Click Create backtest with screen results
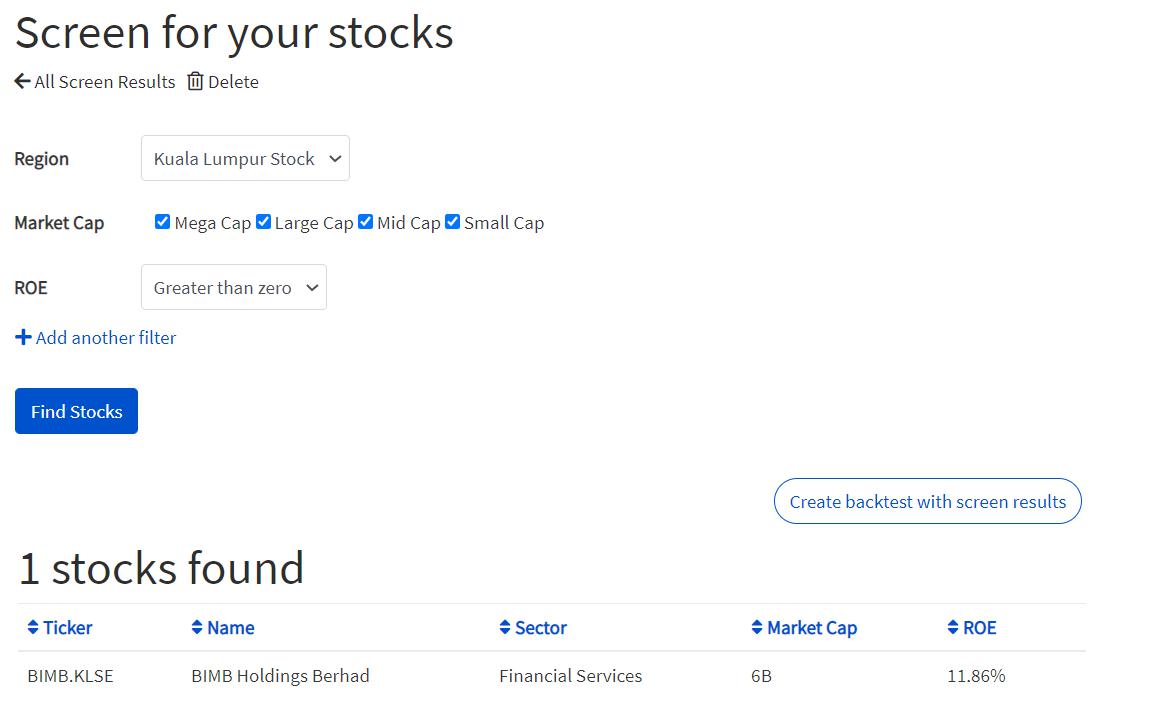The image size is (1155, 728). tap(927, 502)
